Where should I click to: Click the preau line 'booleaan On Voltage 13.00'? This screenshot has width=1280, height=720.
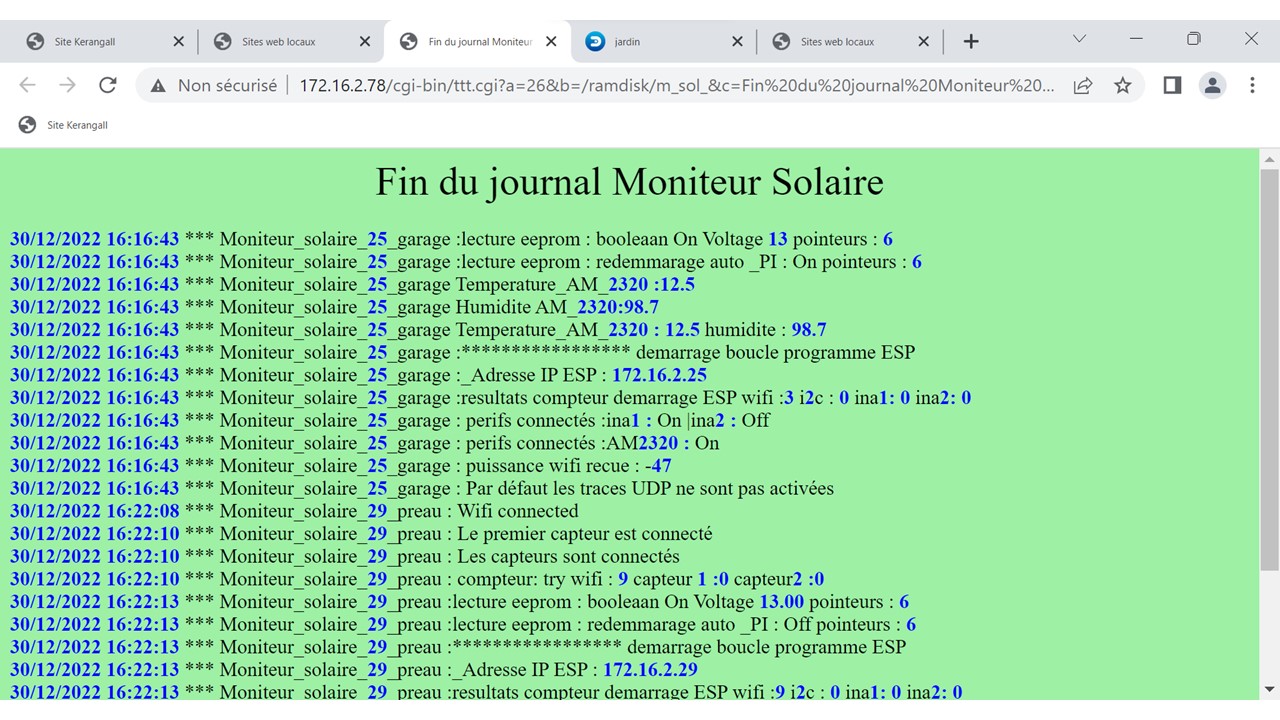click(460, 602)
